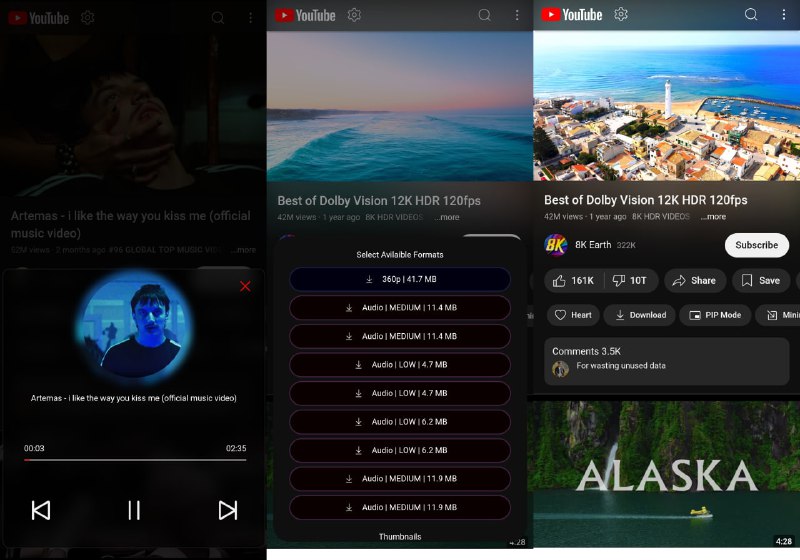The width and height of the screenshot is (800, 560).
Task: Close the audio player with red X
Action: point(245,287)
